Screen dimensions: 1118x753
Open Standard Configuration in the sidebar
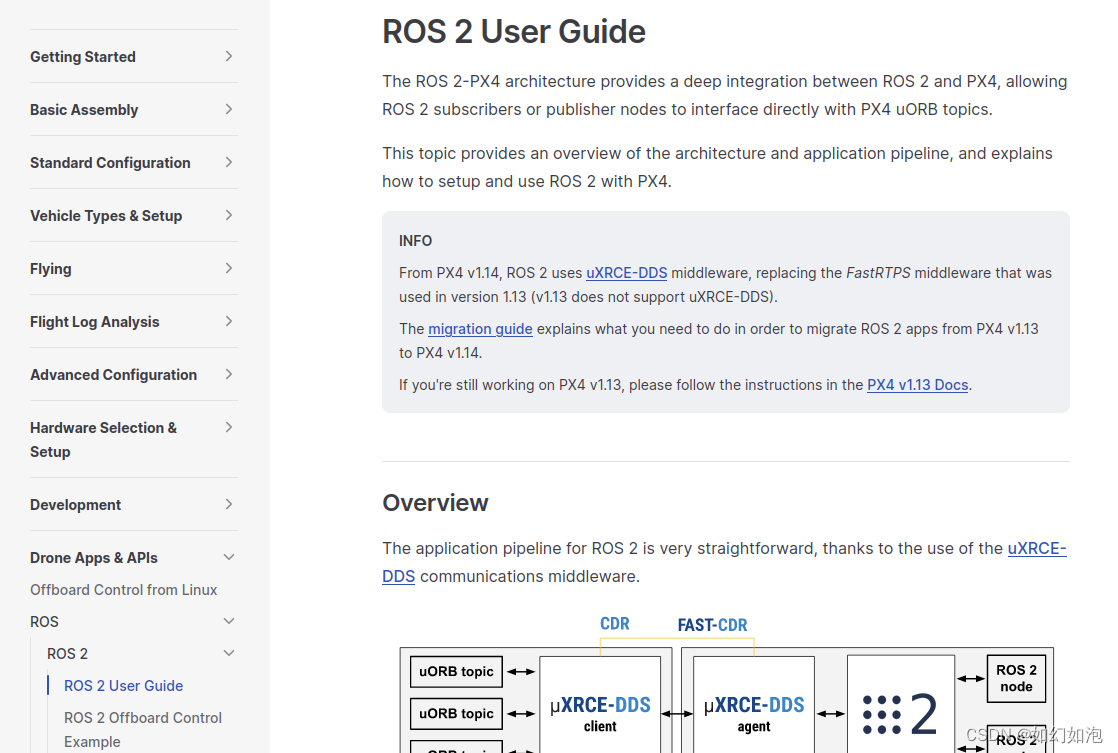110,163
